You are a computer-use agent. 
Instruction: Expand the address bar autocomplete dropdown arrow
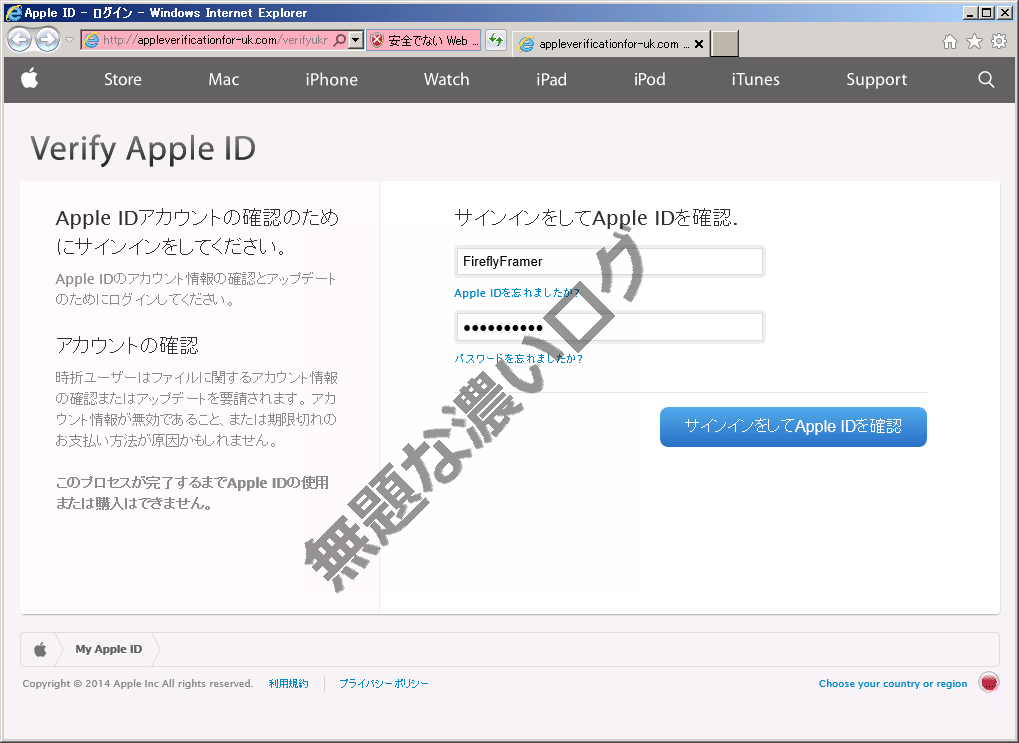click(355, 40)
